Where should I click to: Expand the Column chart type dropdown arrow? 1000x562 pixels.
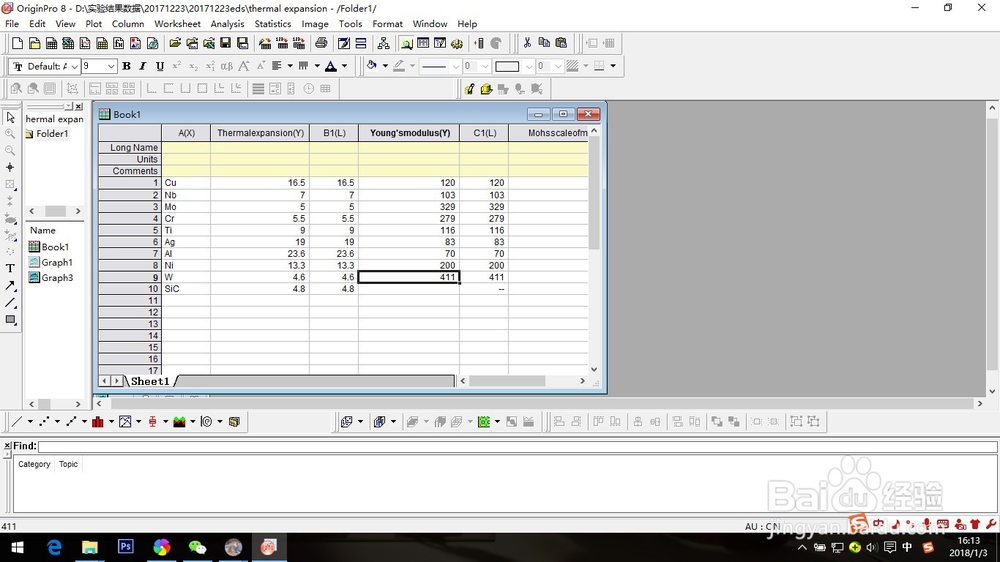click(111, 422)
